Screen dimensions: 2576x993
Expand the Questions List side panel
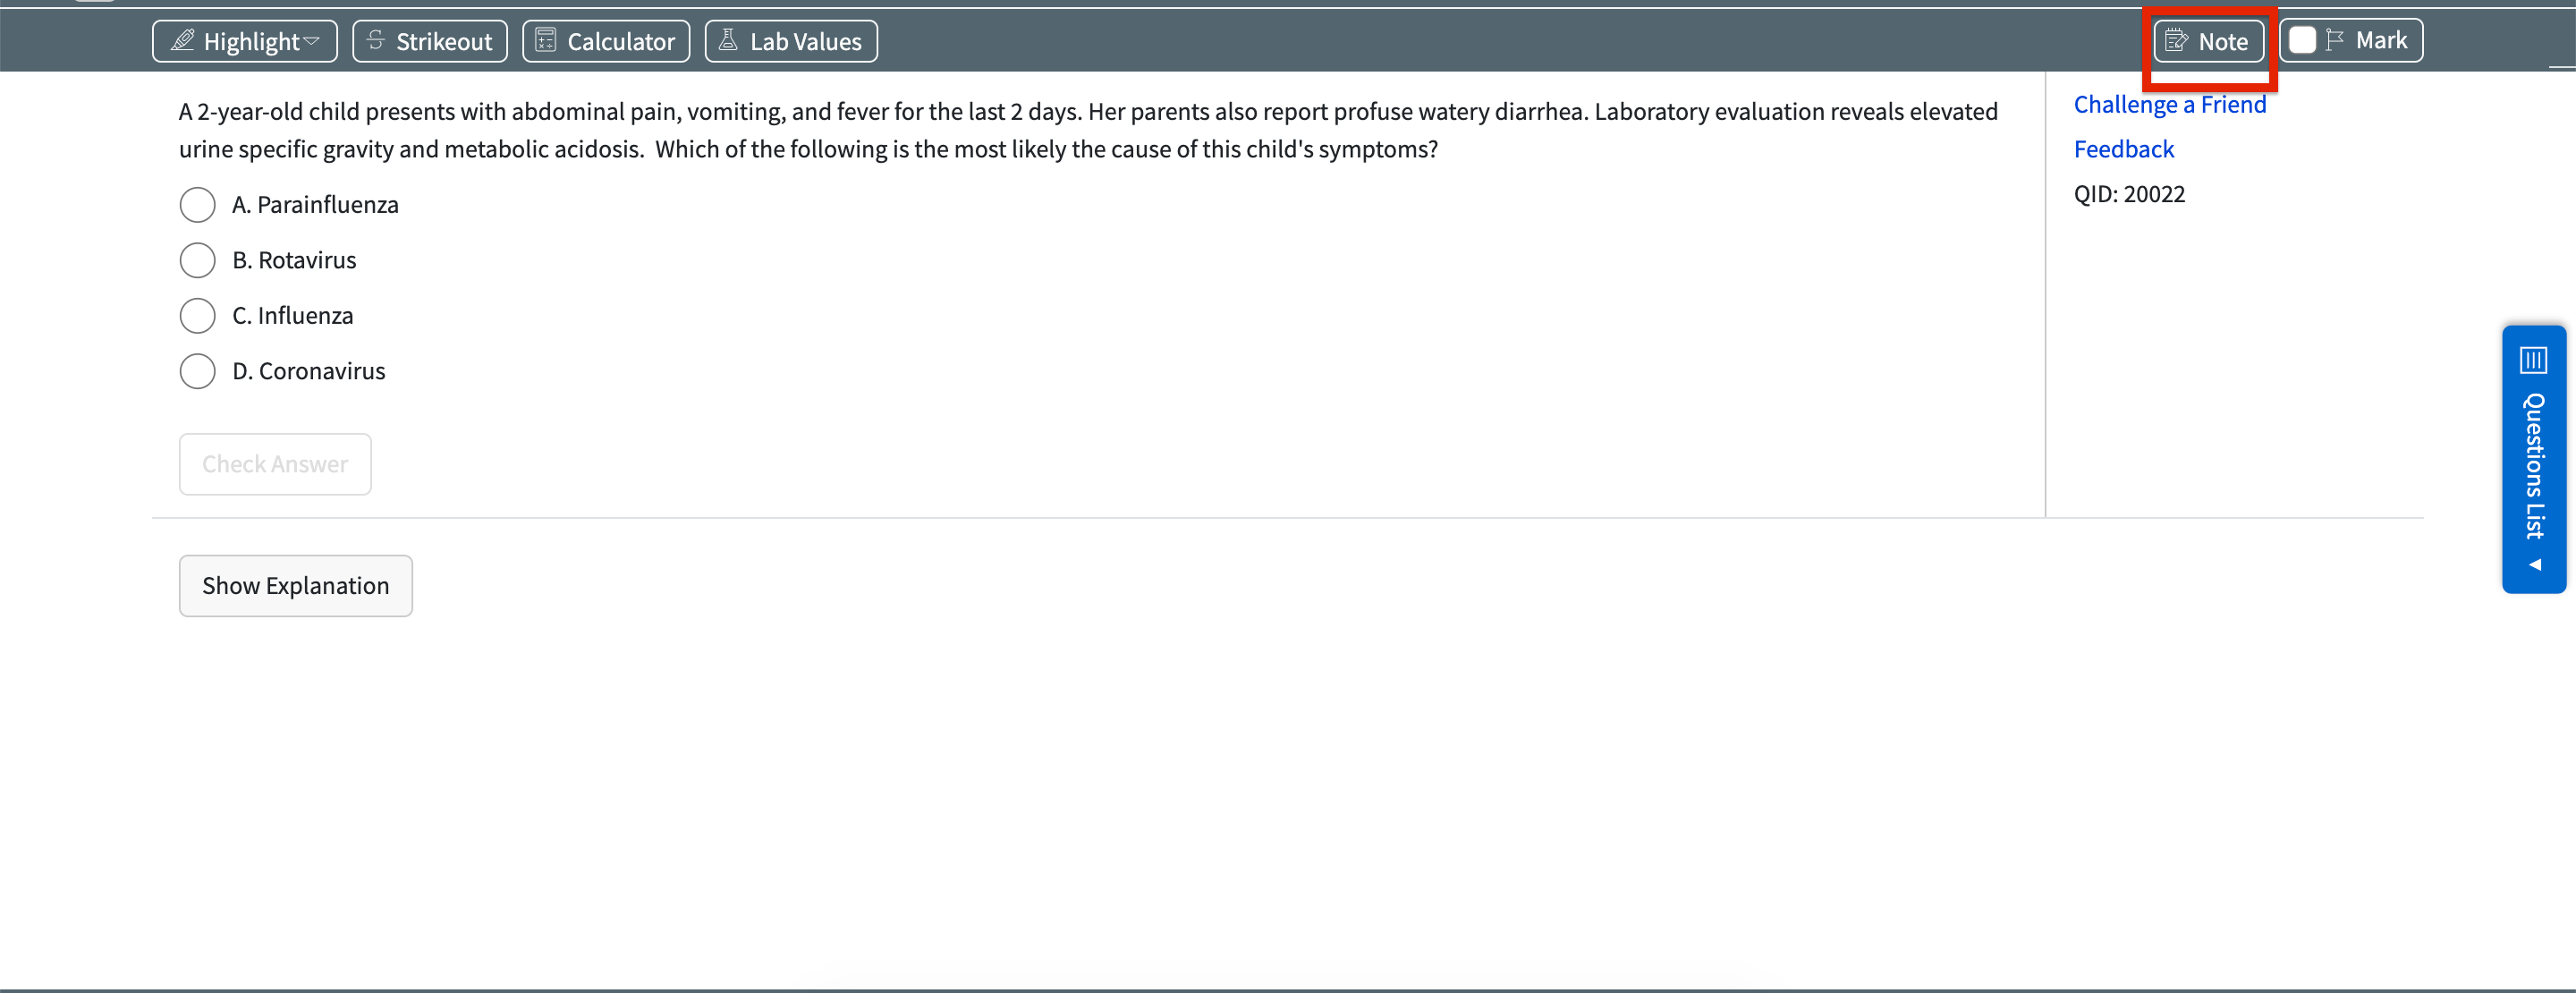coord(2533,465)
